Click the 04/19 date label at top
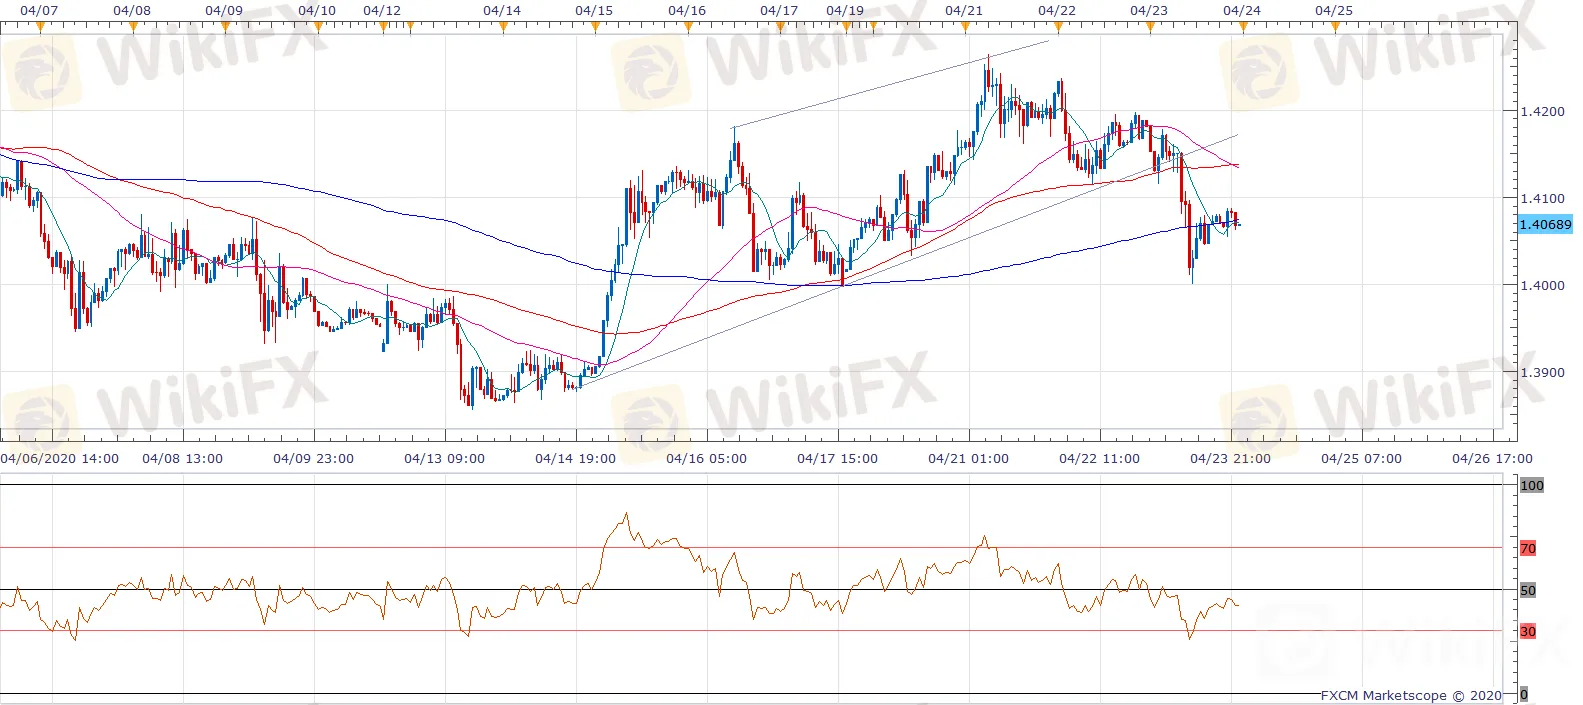This screenshot has width=1583, height=705. click(845, 10)
